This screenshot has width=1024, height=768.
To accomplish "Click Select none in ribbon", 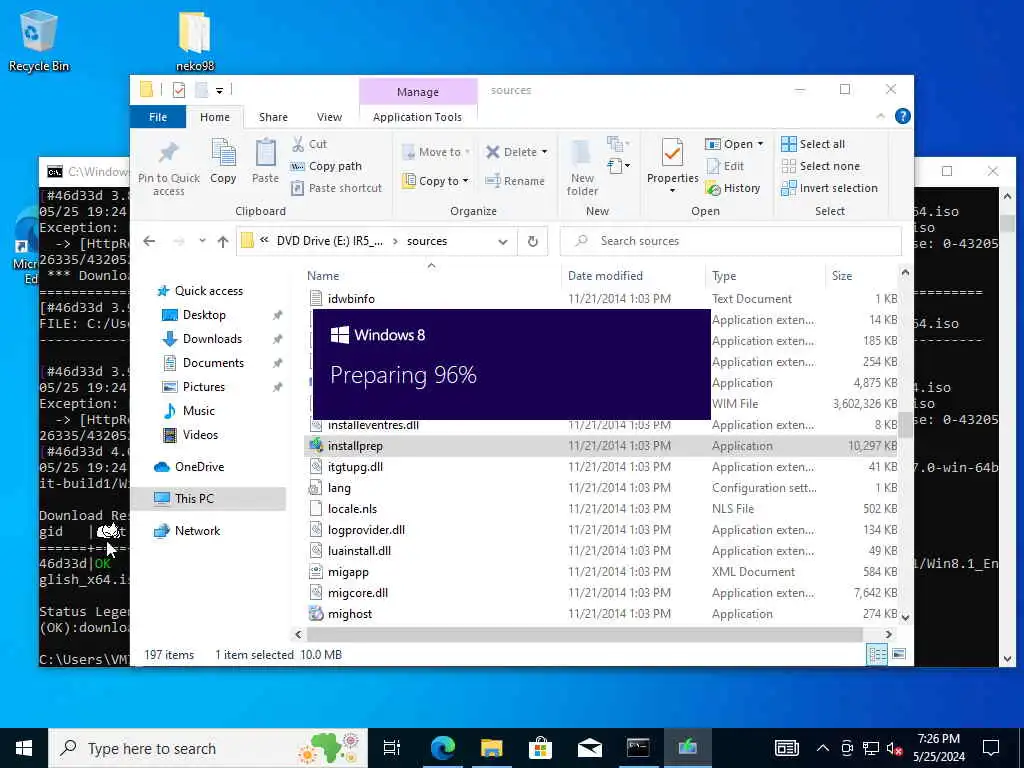I will (821, 166).
